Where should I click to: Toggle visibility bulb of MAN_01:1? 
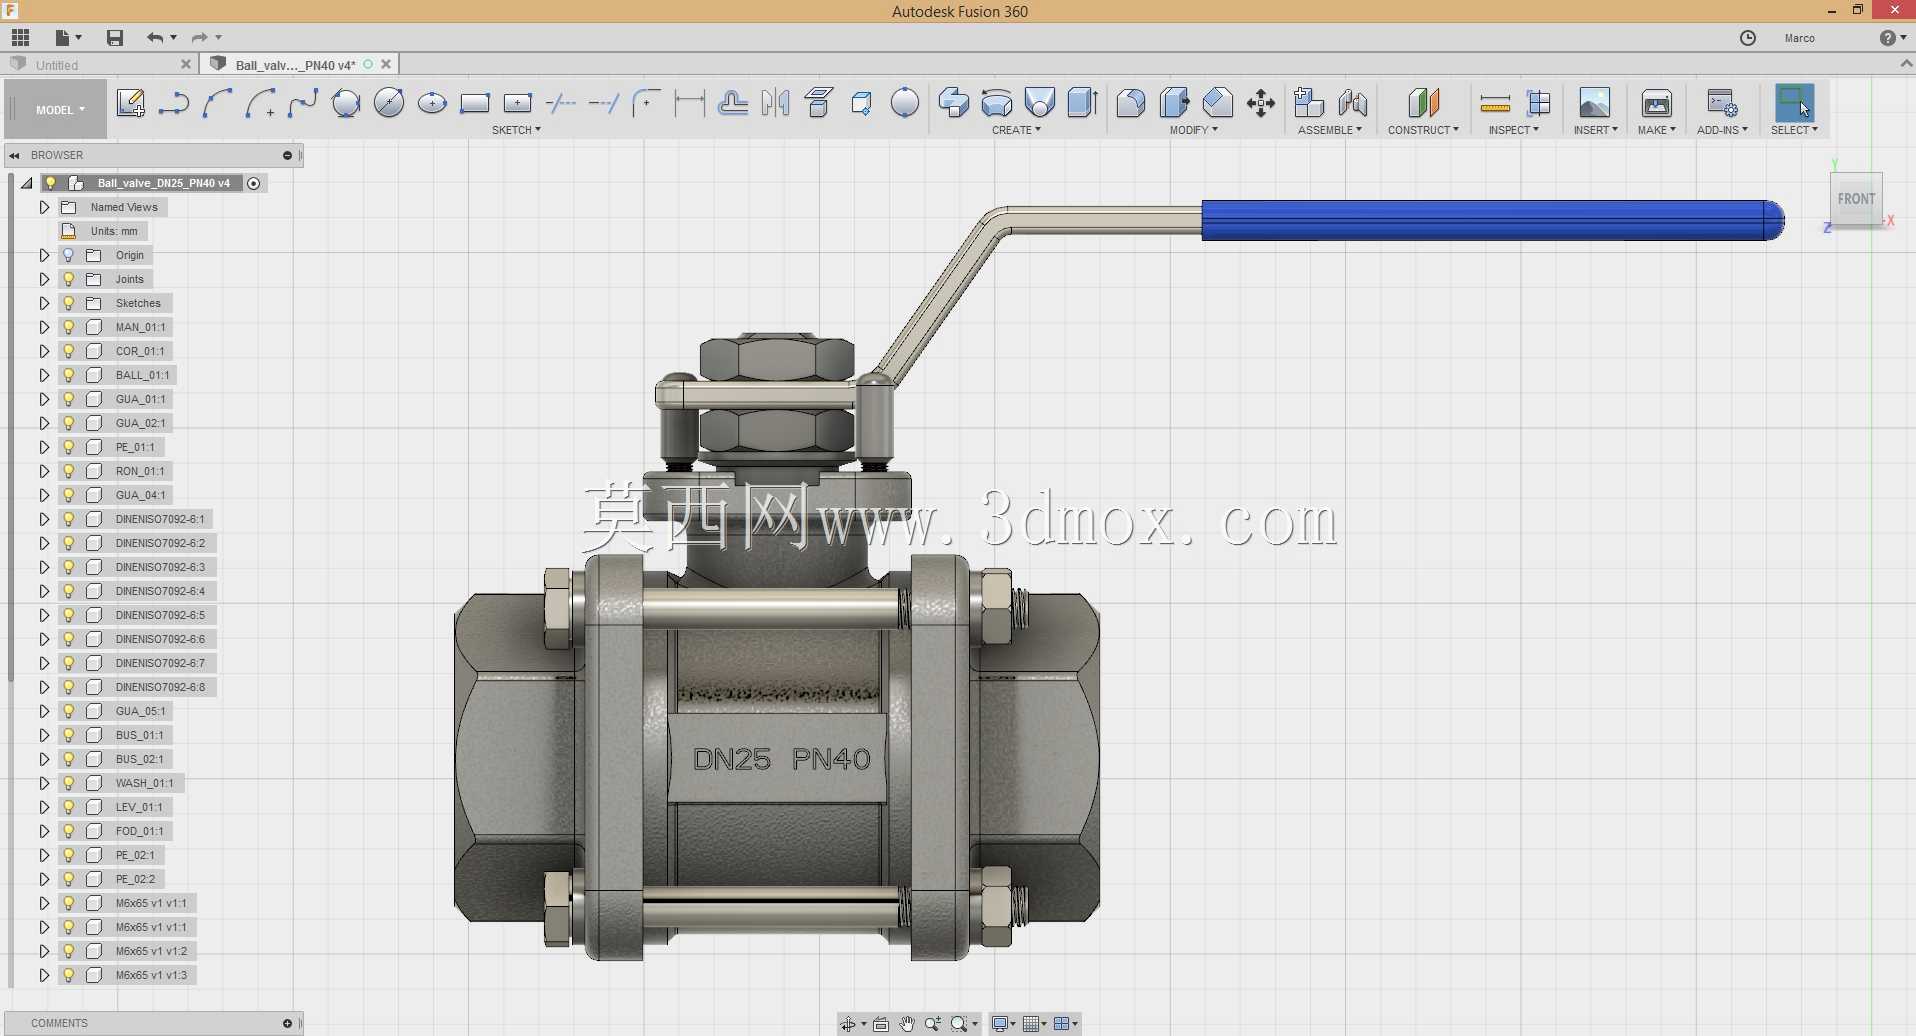click(x=69, y=327)
